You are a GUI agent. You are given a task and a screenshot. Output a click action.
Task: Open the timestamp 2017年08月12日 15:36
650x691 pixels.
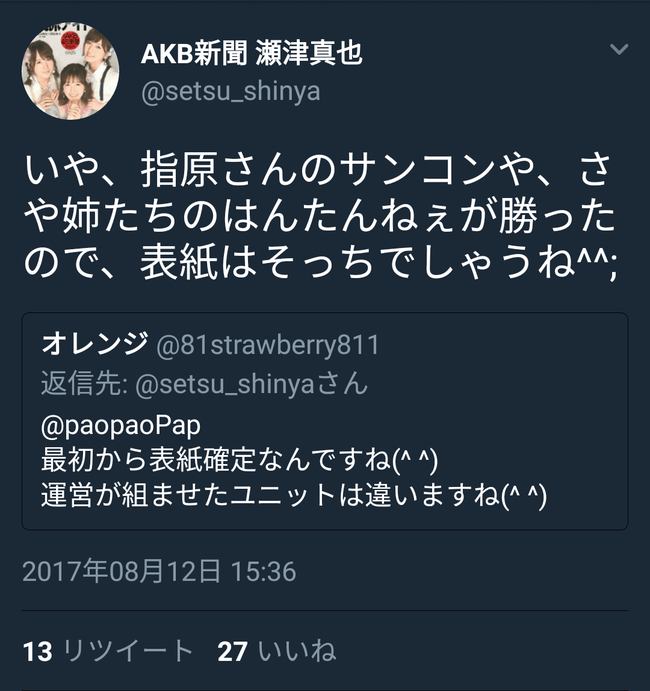point(159,571)
